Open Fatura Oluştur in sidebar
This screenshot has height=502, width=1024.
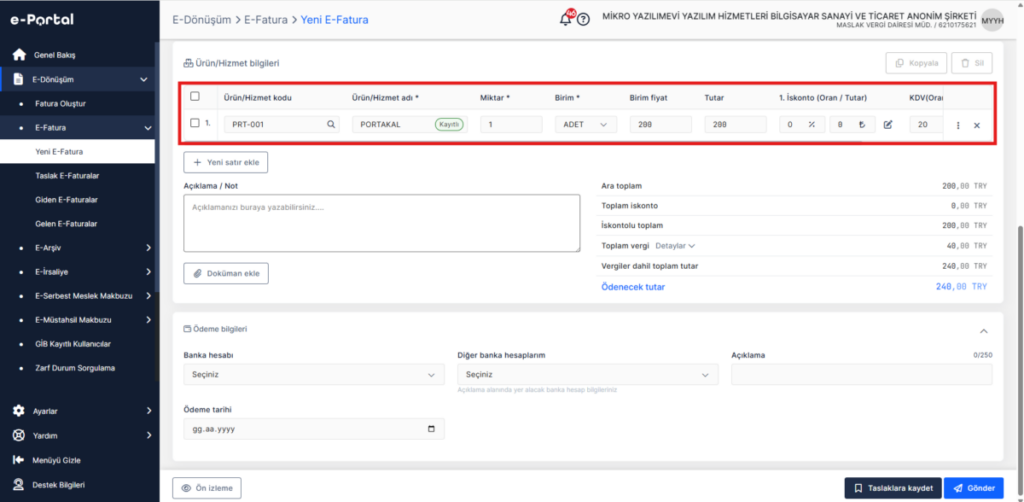pos(61,104)
